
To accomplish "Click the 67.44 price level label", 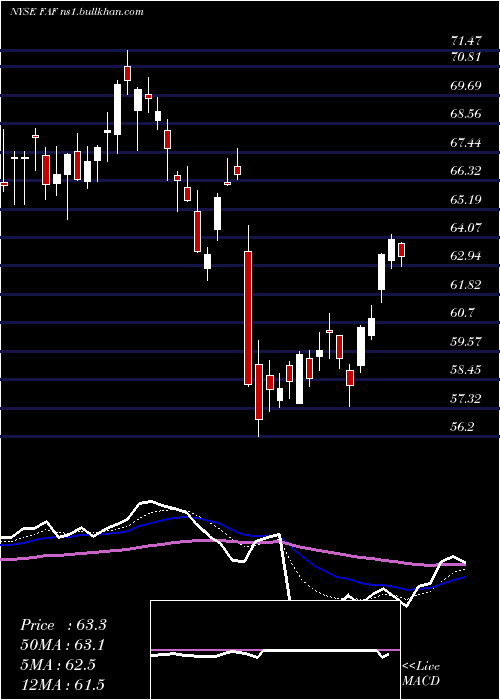I will point(467,143).
